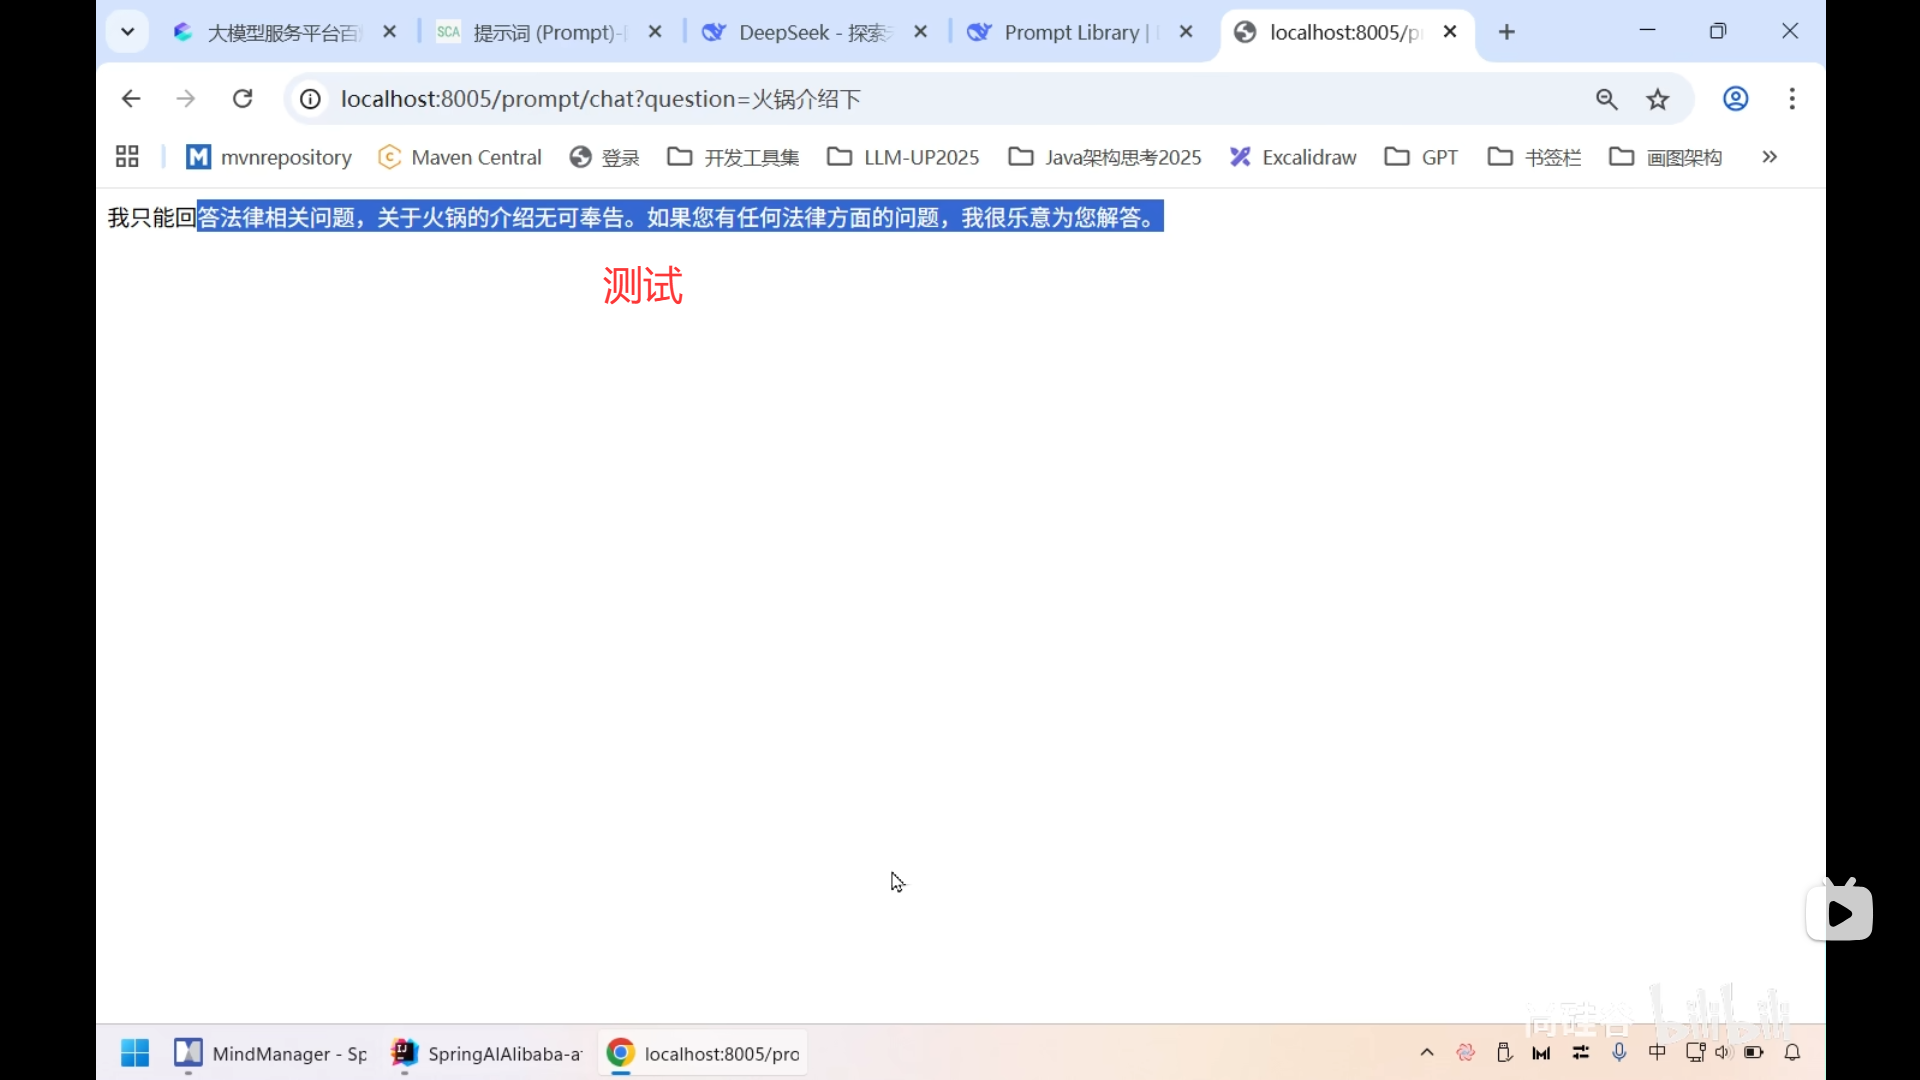Screen dimensions: 1920x1080
Task: Open the microphone indicator in system tray
Action: point(1619,1052)
